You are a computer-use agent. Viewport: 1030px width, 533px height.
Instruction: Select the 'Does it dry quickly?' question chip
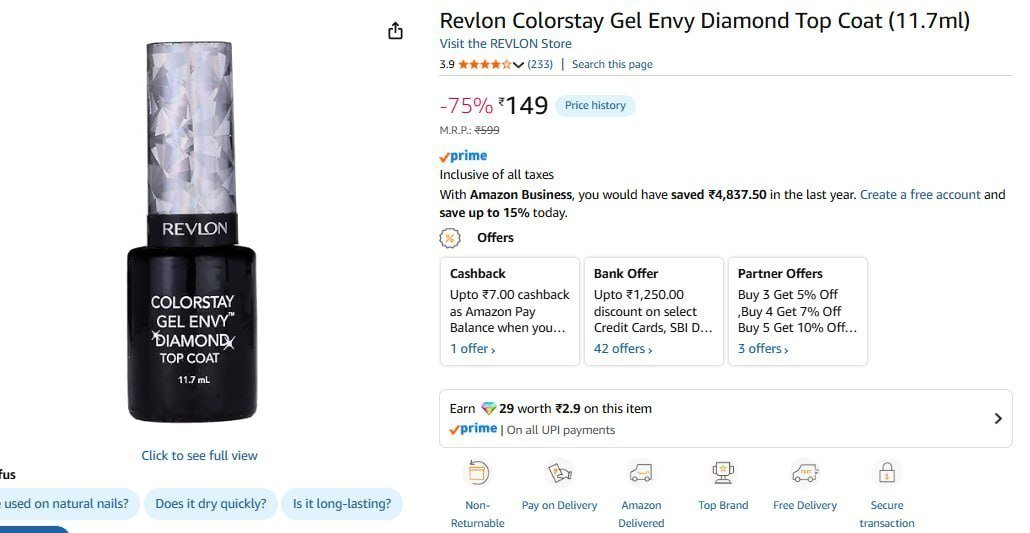pyautogui.click(x=211, y=504)
